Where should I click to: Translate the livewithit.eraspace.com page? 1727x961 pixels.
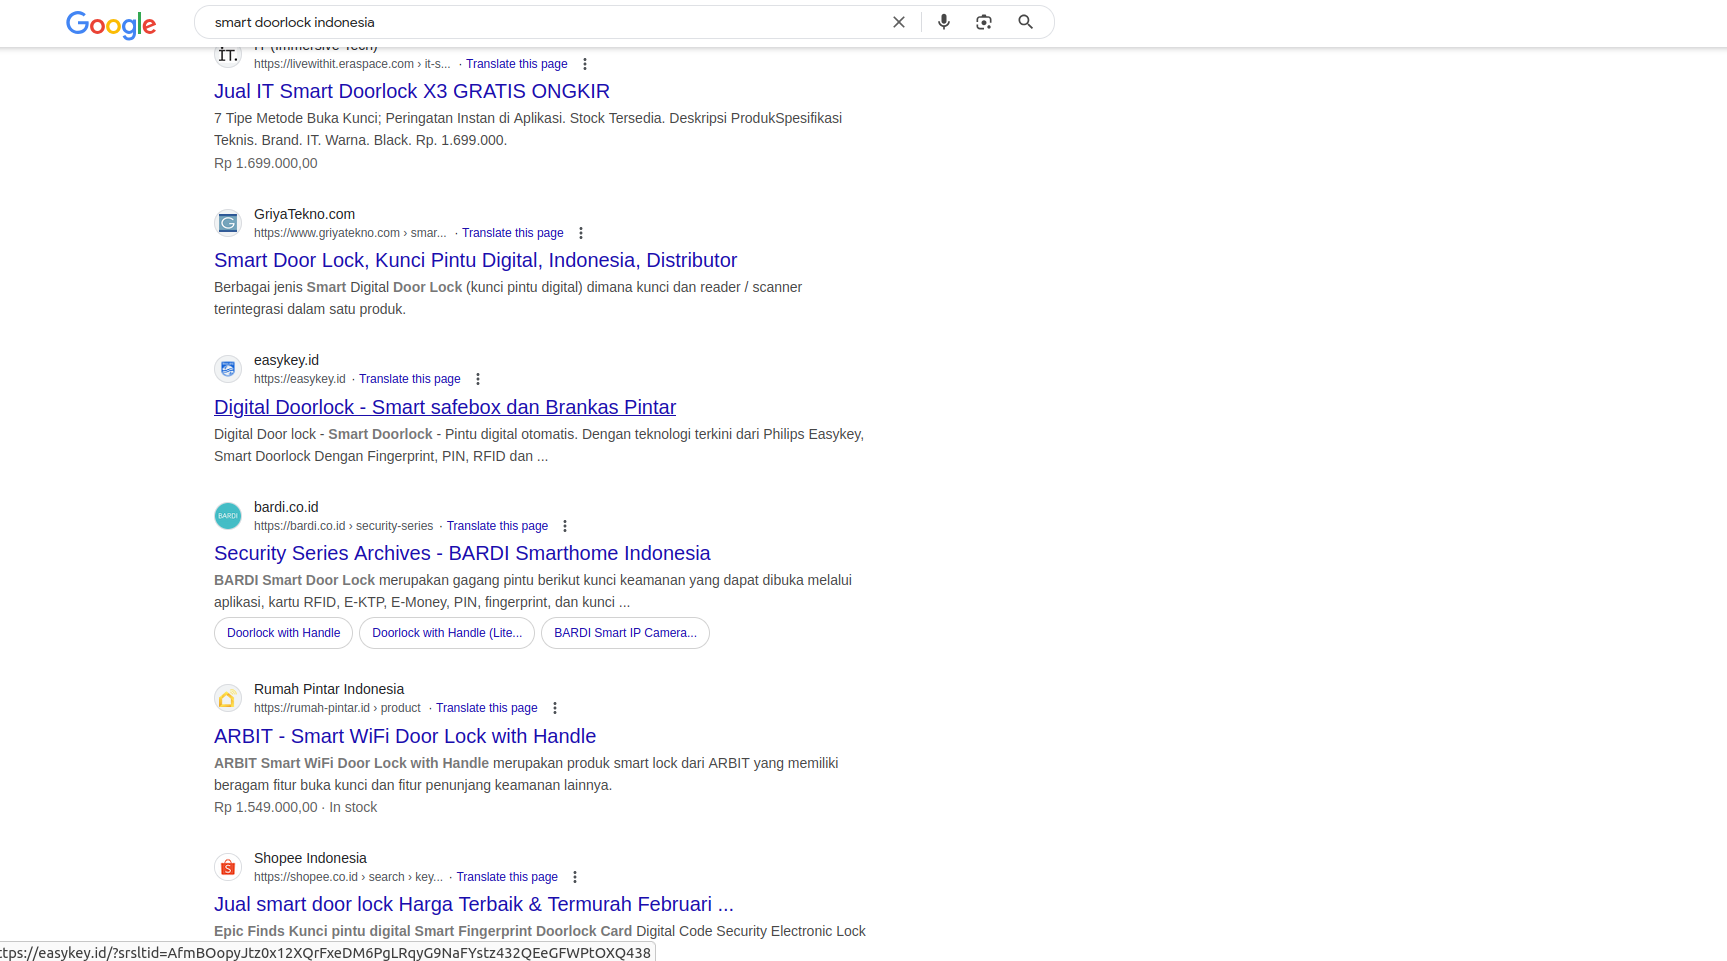point(517,64)
